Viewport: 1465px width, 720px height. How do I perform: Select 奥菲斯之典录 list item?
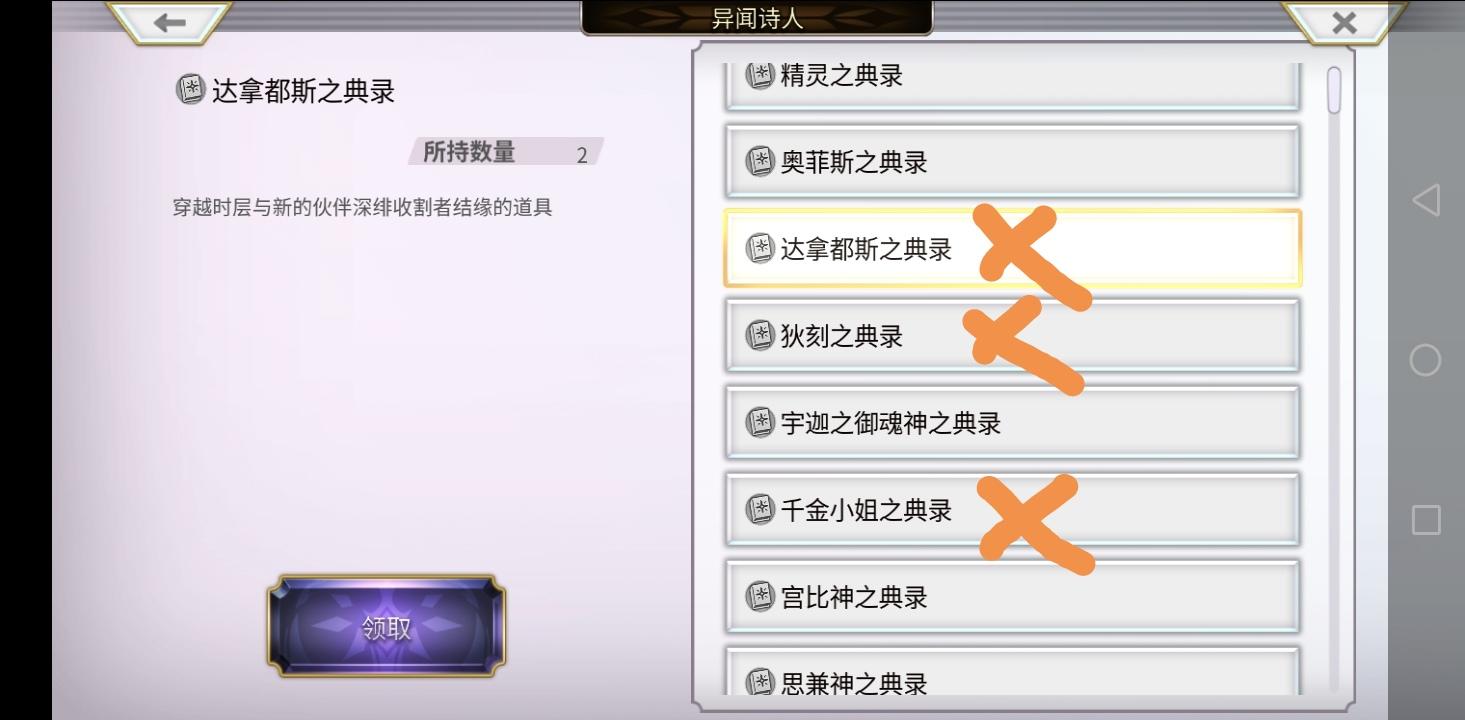point(1012,161)
